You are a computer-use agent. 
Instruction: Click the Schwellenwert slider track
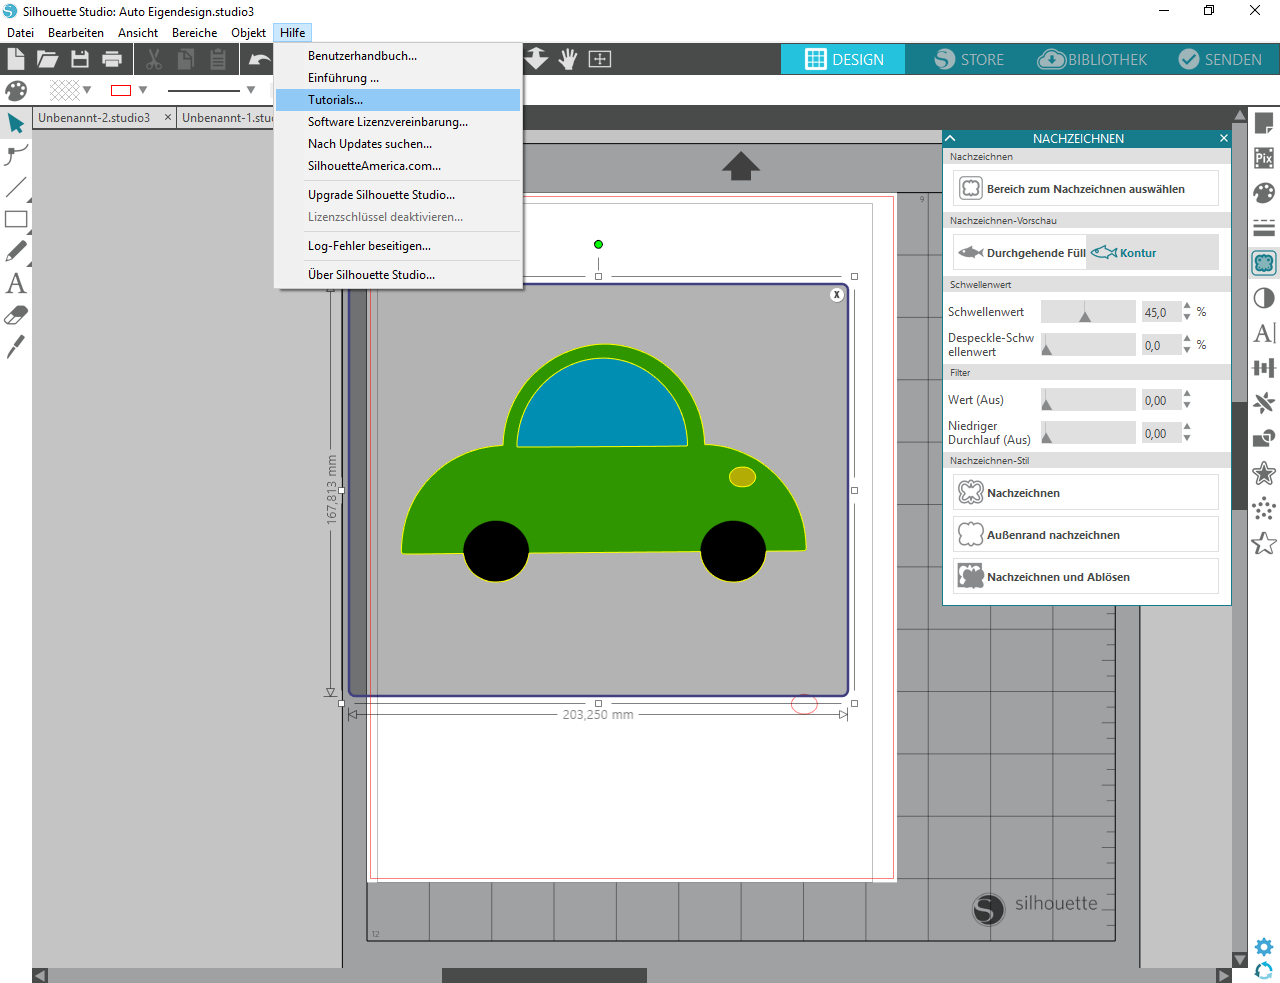(x=1088, y=312)
